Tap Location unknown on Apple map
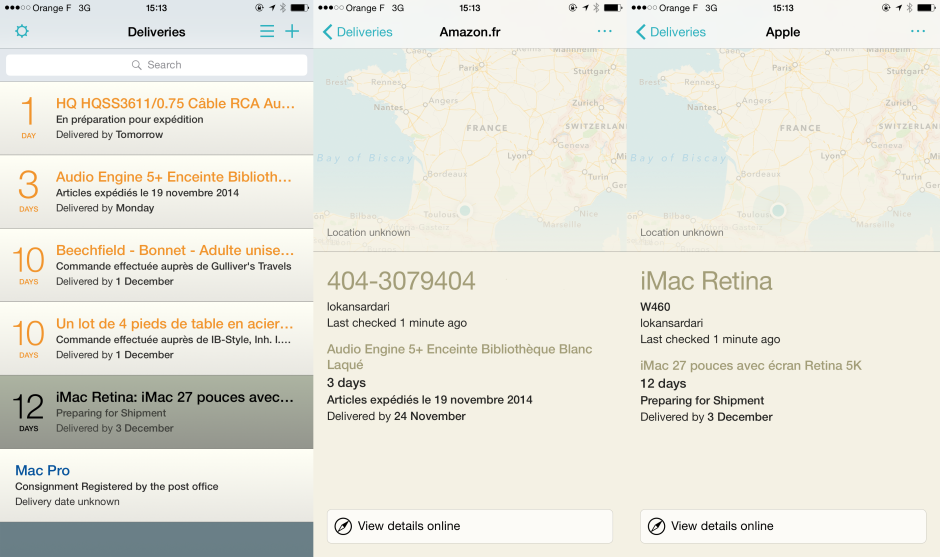Screen dimensions: 940x557 pos(682,233)
